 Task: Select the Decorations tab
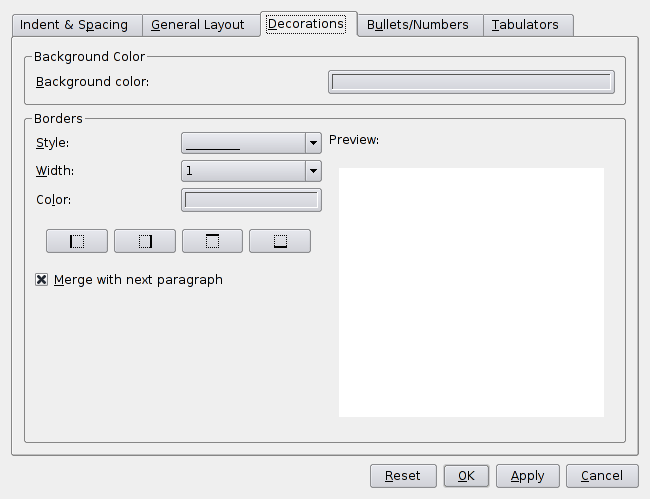[x=306, y=24]
